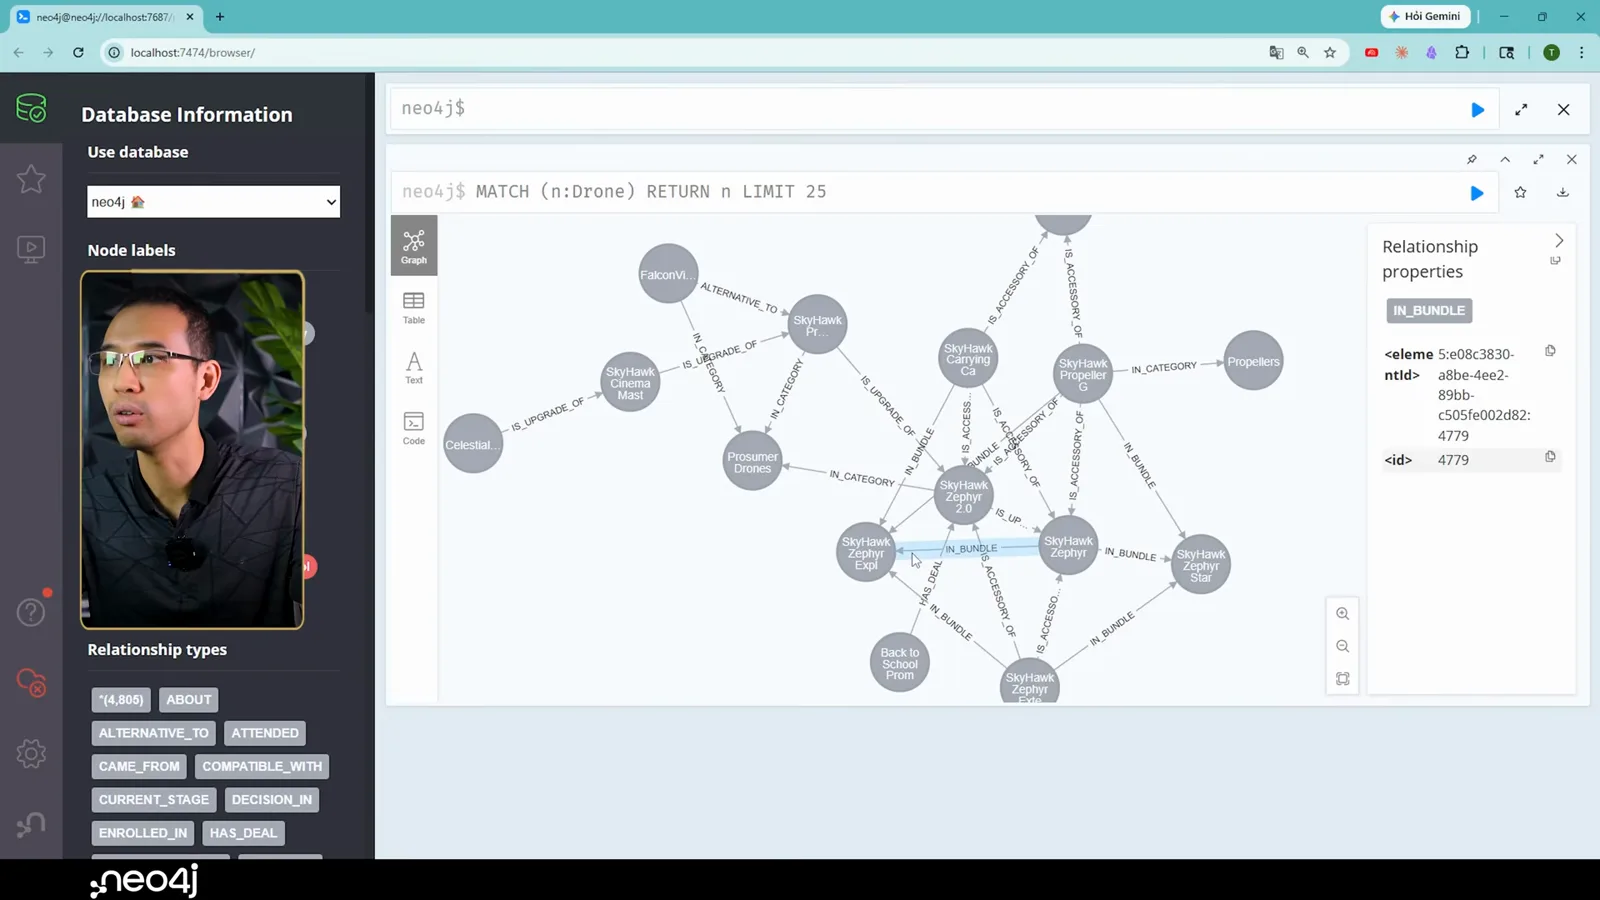Viewport: 1600px width, 900px height.
Task: Zoom in on the graph
Action: coord(1343,614)
